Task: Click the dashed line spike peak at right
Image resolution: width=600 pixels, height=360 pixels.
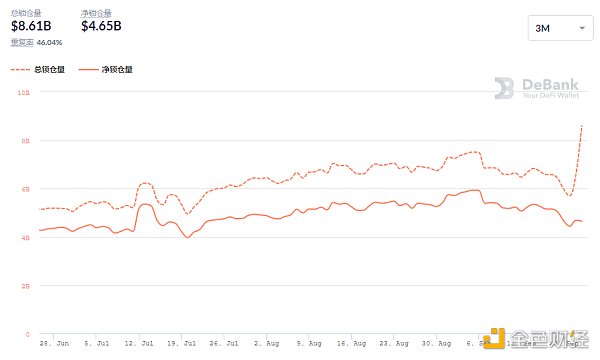Action: tap(582, 125)
